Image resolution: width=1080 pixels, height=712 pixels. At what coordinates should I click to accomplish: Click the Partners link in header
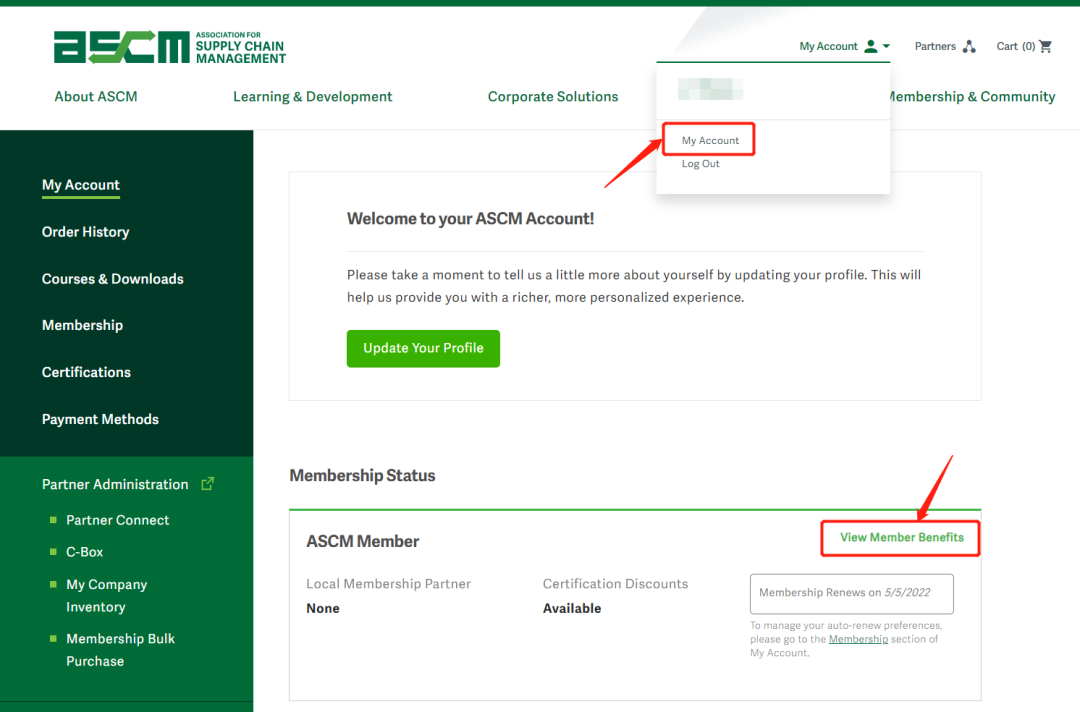click(x=935, y=46)
